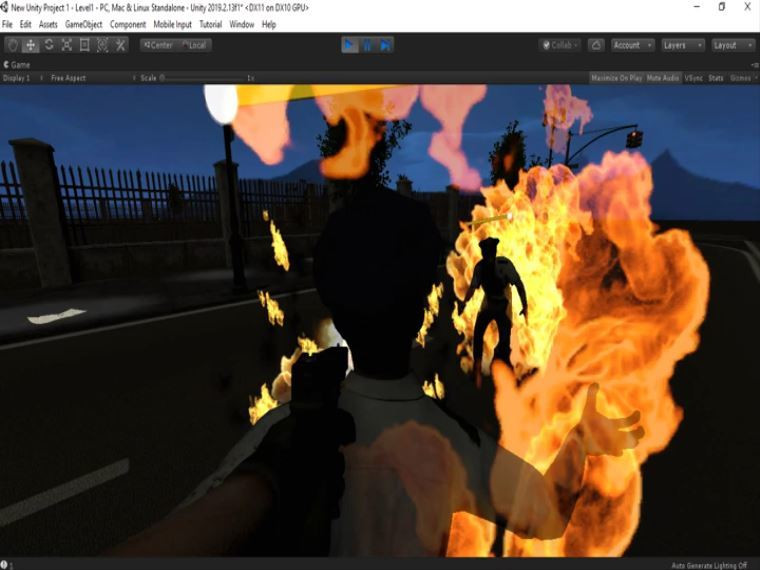The width and height of the screenshot is (760, 570).
Task: Toggle pivot Center mode
Action: (x=158, y=45)
